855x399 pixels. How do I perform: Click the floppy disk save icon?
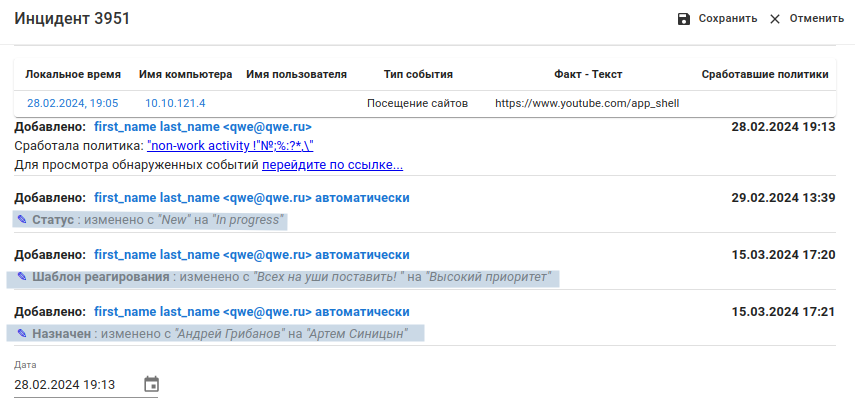pyautogui.click(x=684, y=19)
